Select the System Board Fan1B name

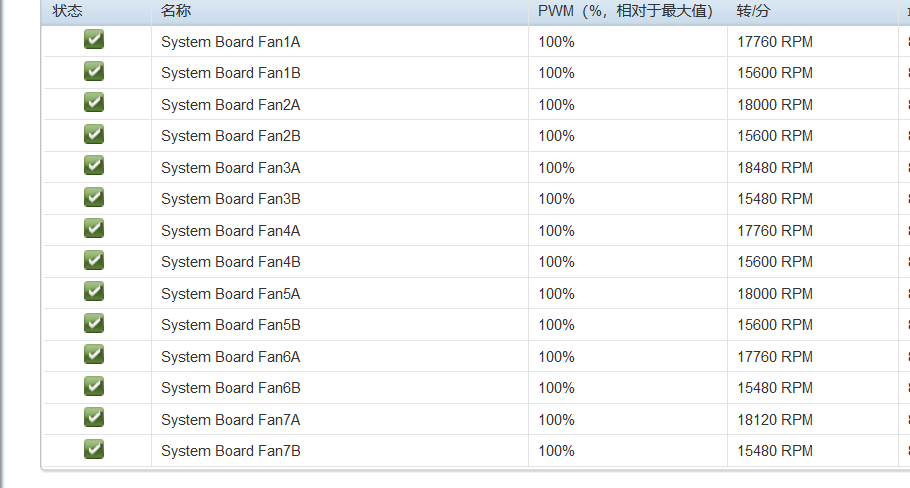pos(231,73)
